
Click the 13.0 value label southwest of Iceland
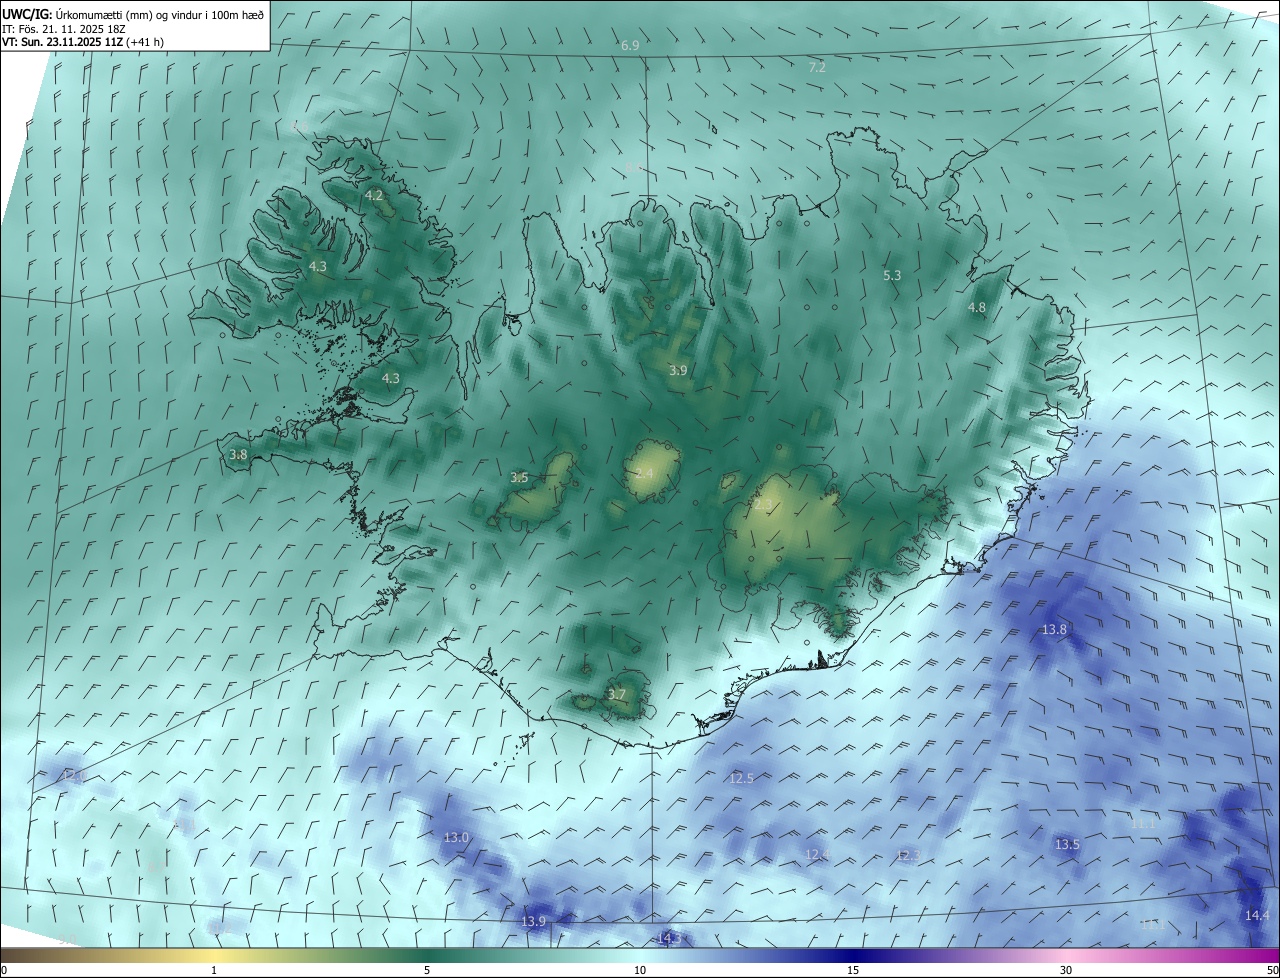pyautogui.click(x=456, y=837)
